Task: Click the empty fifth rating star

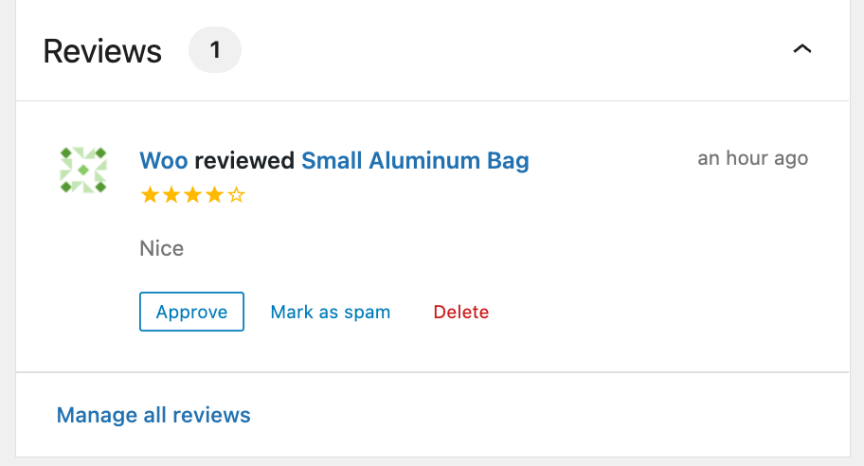Action: pos(236,195)
